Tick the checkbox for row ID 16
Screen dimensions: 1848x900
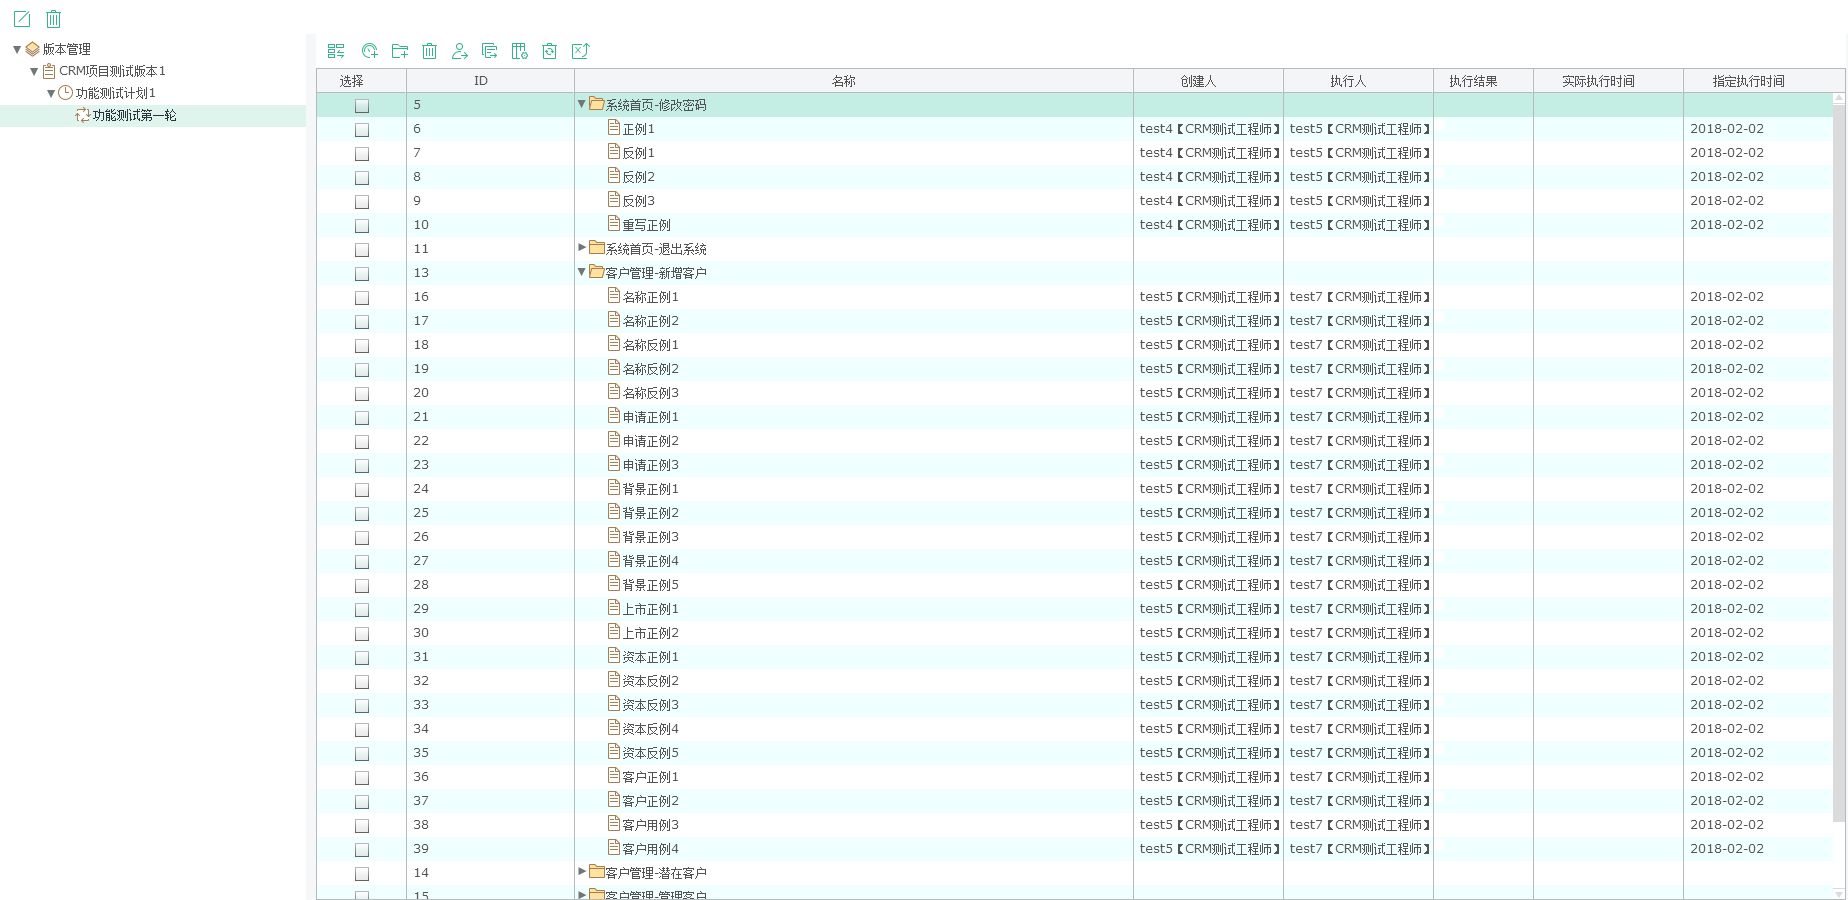tap(362, 298)
